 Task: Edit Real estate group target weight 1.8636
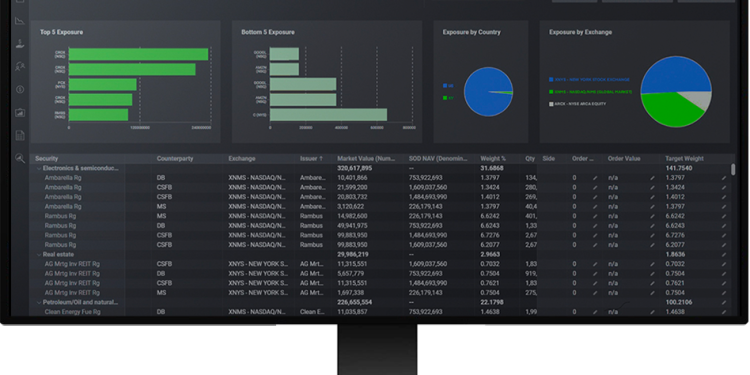pos(724,254)
